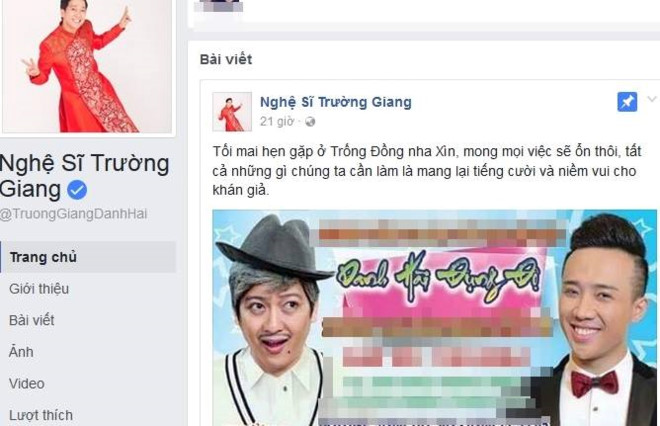Open the Ảnh sidebar section

click(21, 352)
